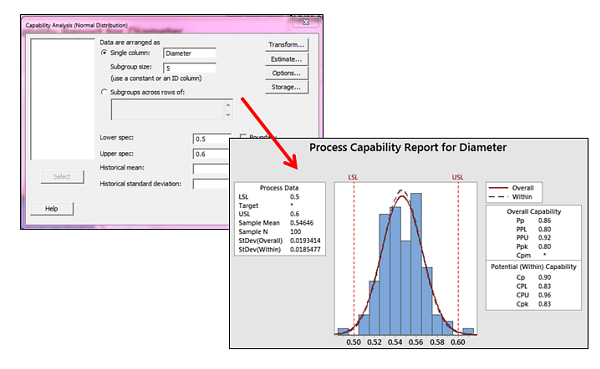The image size is (600, 369).
Task: Click the Help button
Action: [x=52, y=209]
